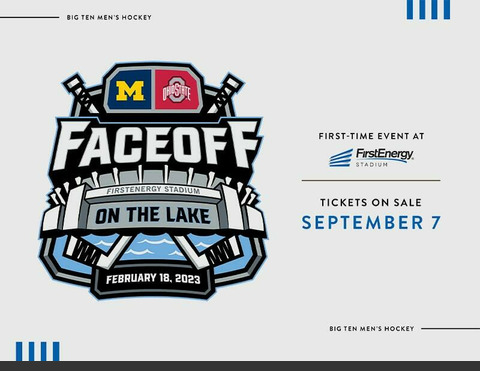The width and height of the screenshot is (480, 371).
Task: Click the horizontal divider under FirstEnergy logo
Action: click(x=371, y=181)
